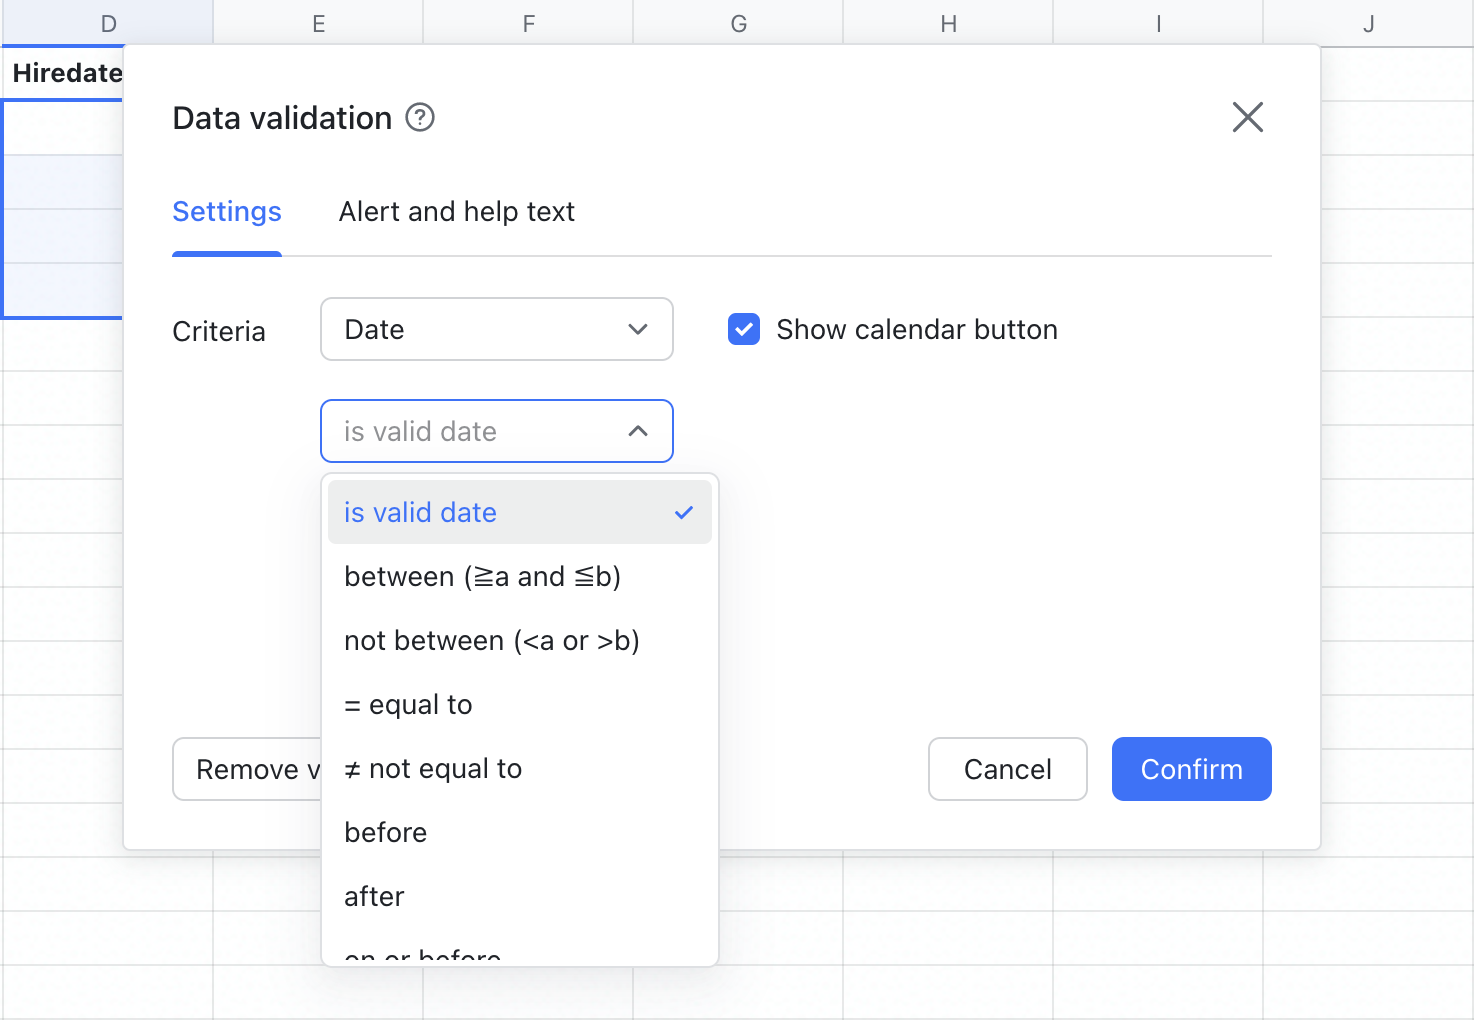Screen dimensions: 1474x1020
Task: Open the Criteria type dropdown showing Date
Action: [x=496, y=329]
